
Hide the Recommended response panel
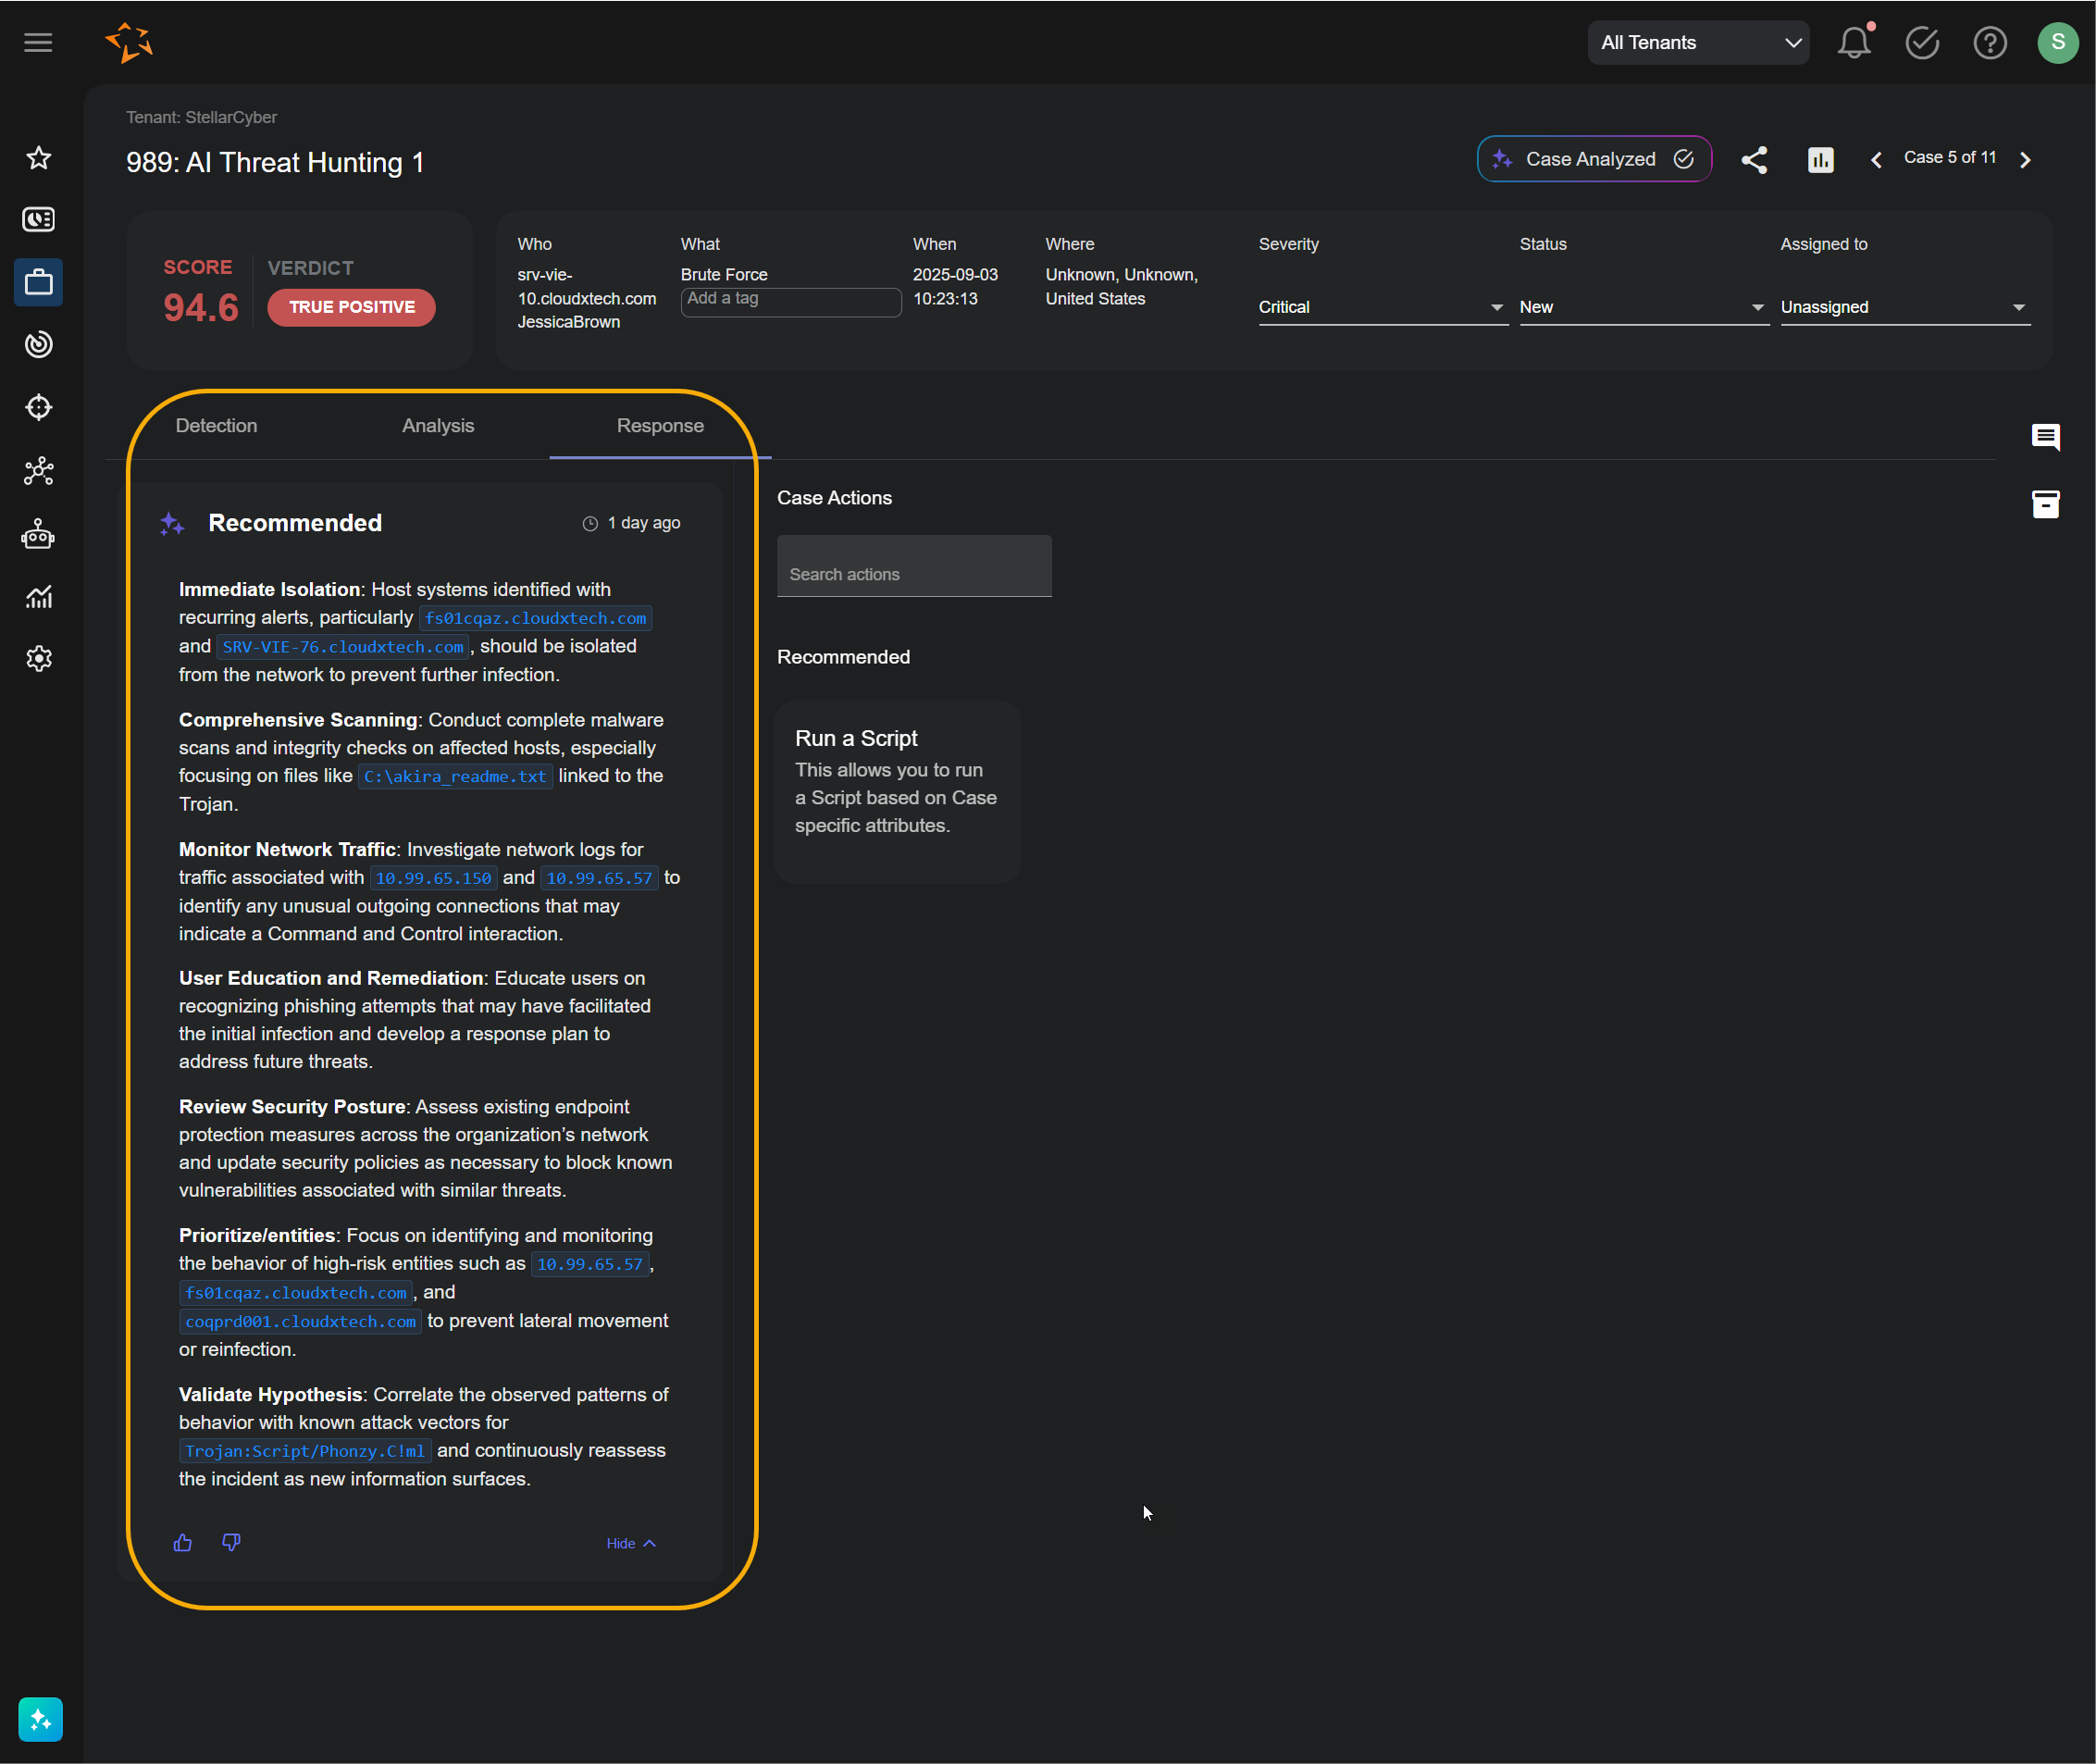[630, 1543]
